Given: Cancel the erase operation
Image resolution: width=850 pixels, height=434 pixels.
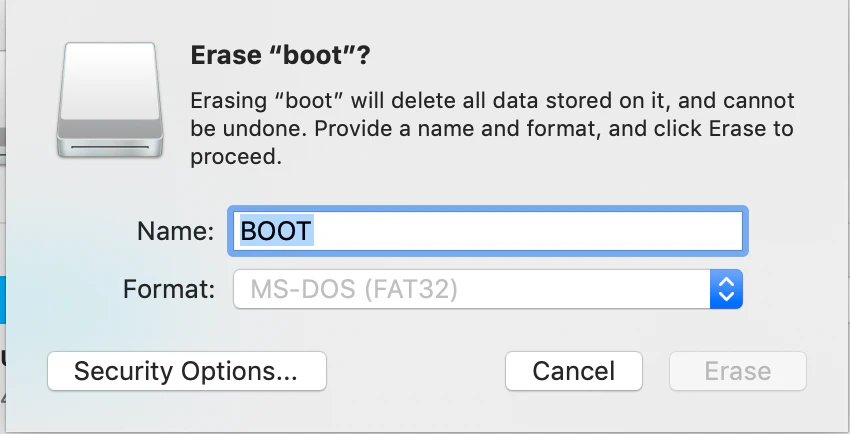Looking at the screenshot, I should (x=574, y=371).
